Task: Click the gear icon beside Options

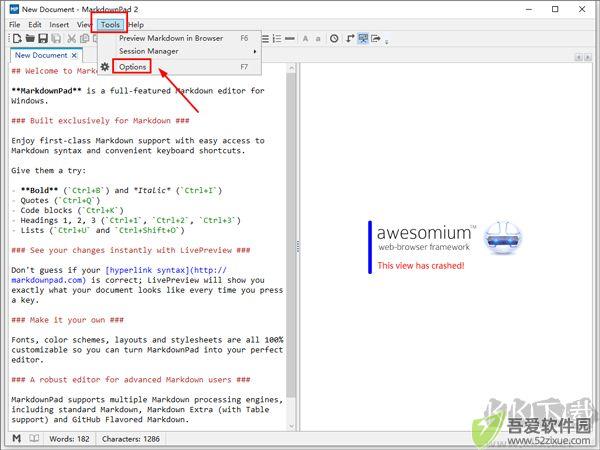Action: (105, 67)
